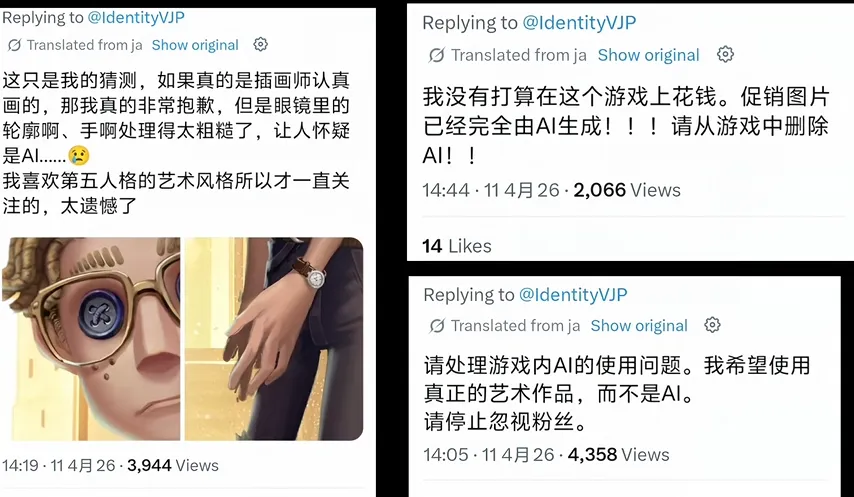The image size is (854, 497).
Task: Open the button-eye glasses image
Action: [90, 339]
